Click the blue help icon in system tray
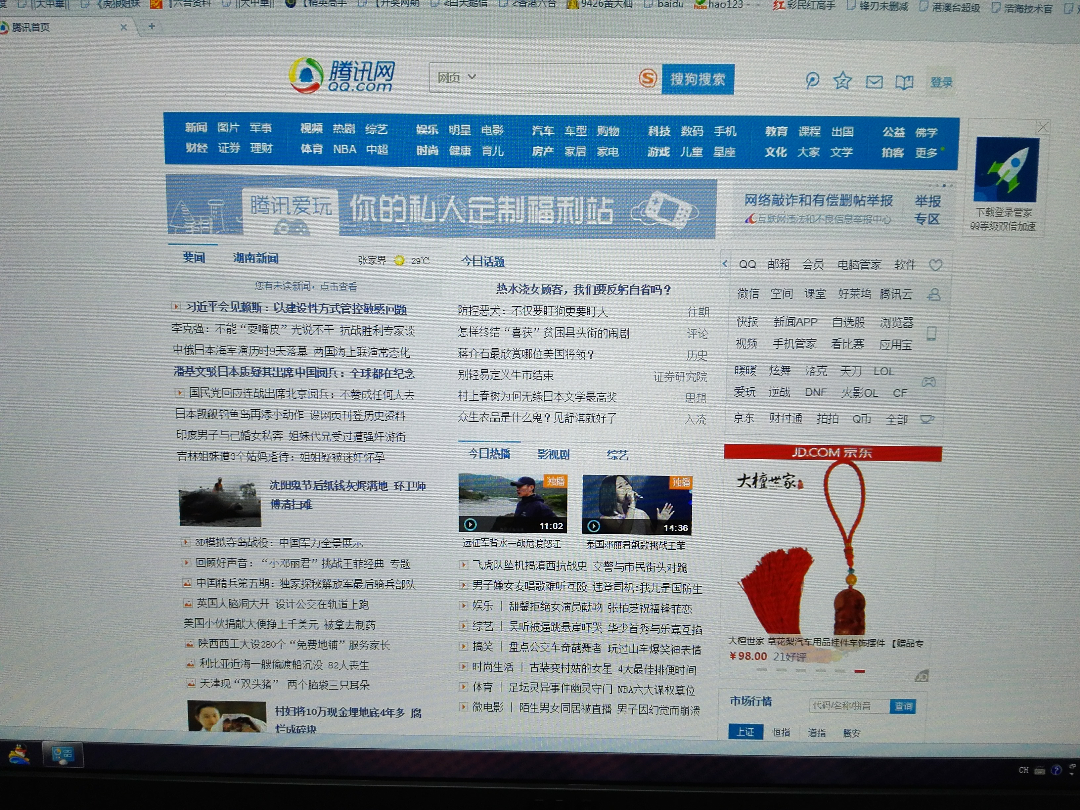Viewport: 1080px width, 810px height. [x=1056, y=770]
